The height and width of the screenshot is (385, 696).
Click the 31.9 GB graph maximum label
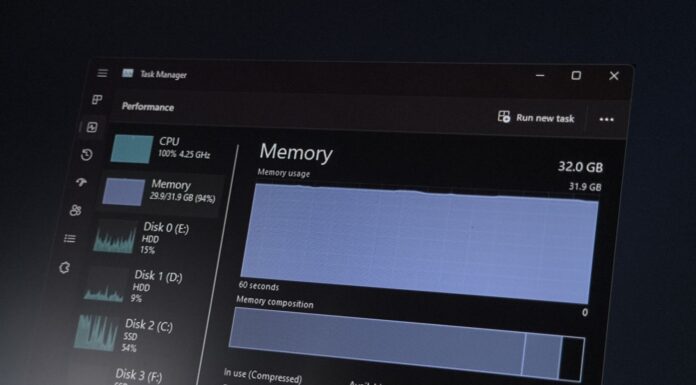(x=585, y=187)
